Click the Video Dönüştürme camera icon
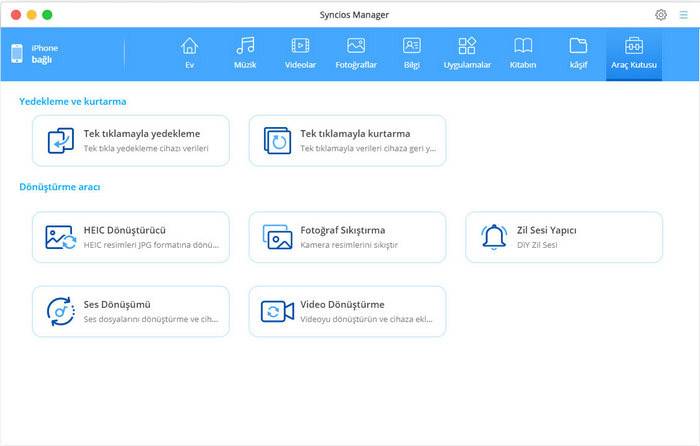Screen dimensions: 700x446 point(277,311)
